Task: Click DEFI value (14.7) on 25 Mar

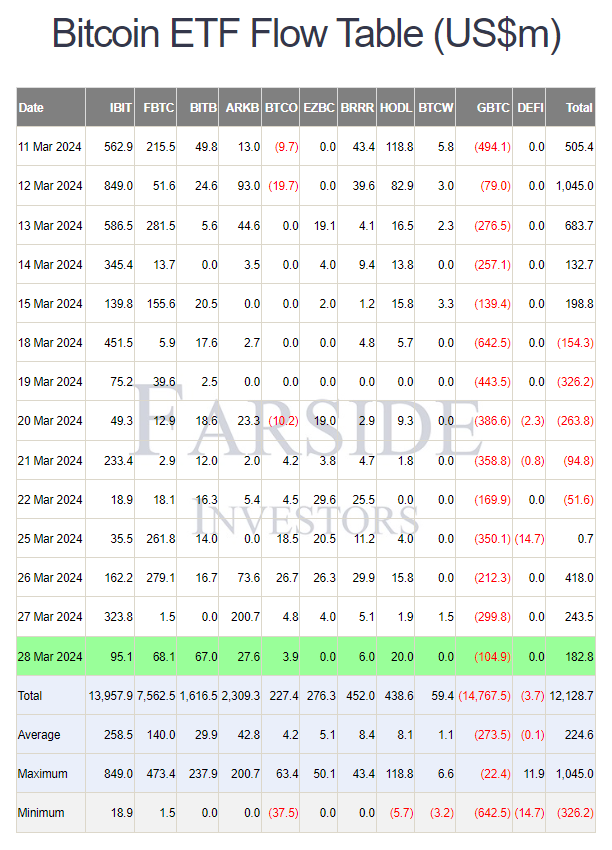Action: click(529, 539)
